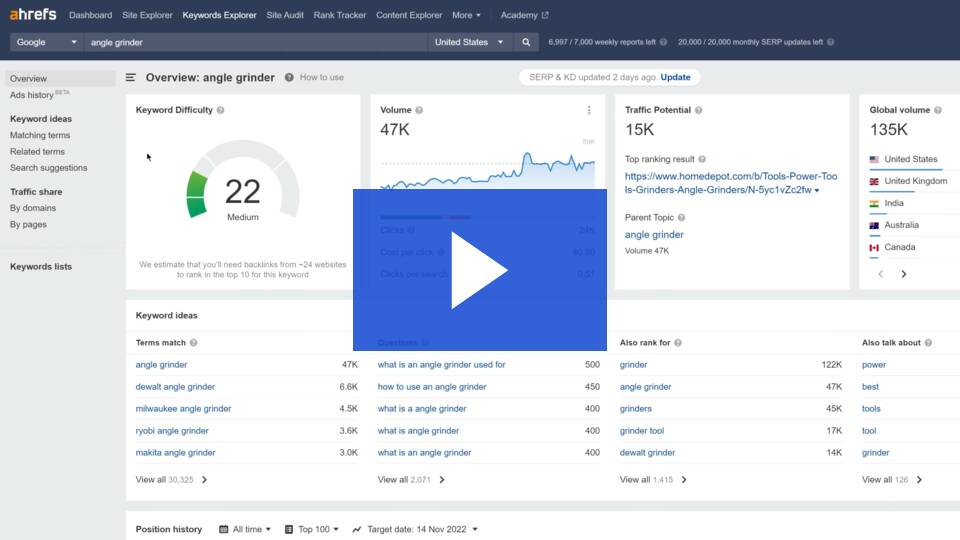Click how to use an angle grinder question
960x540 pixels.
point(432,387)
